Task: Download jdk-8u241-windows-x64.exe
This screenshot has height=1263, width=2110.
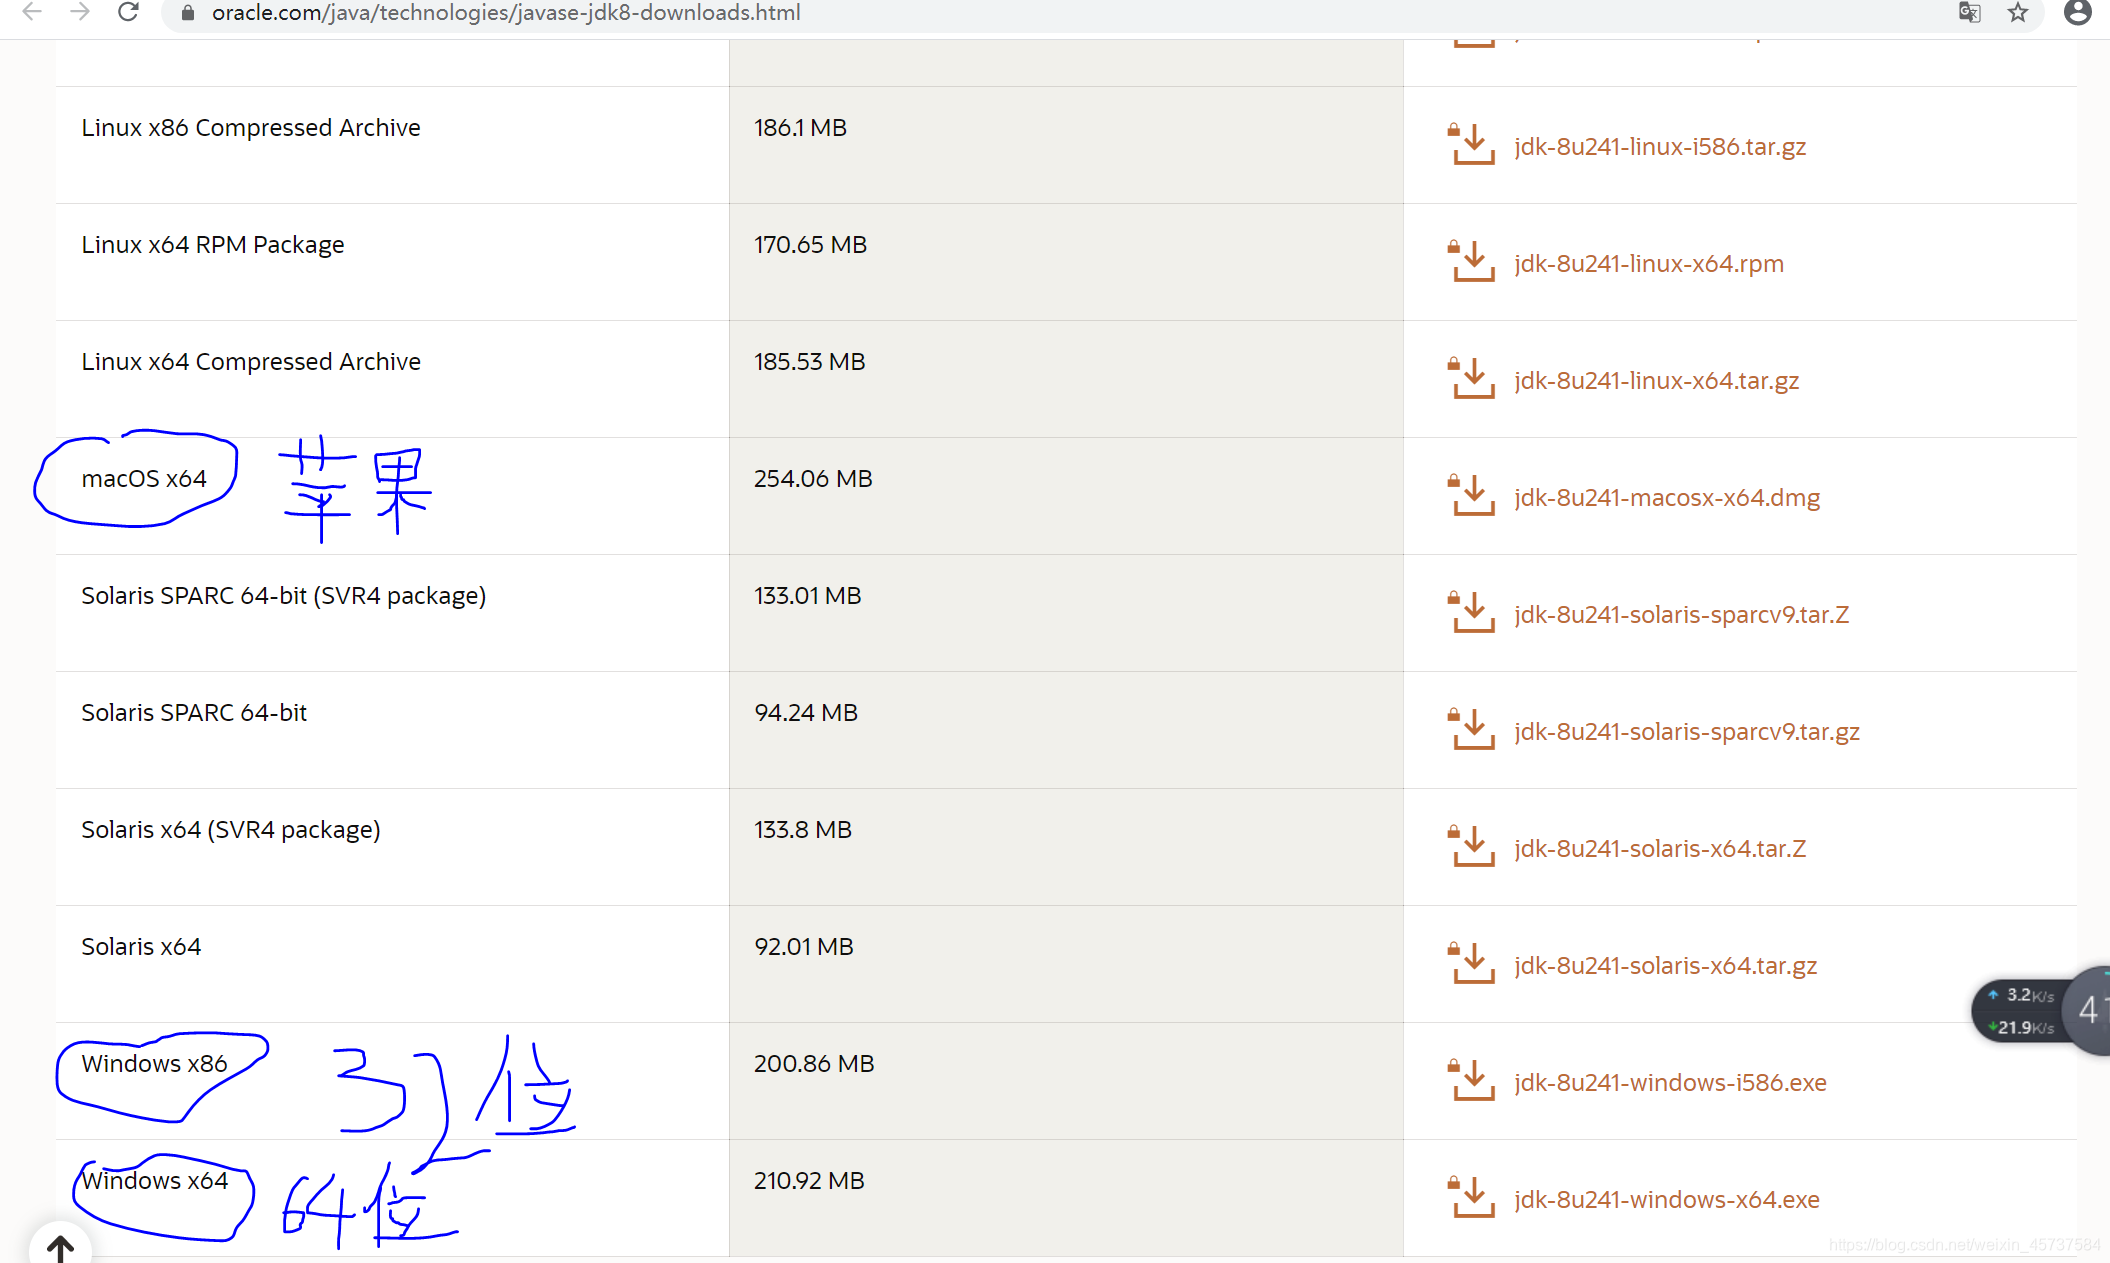Action: coord(1667,1200)
